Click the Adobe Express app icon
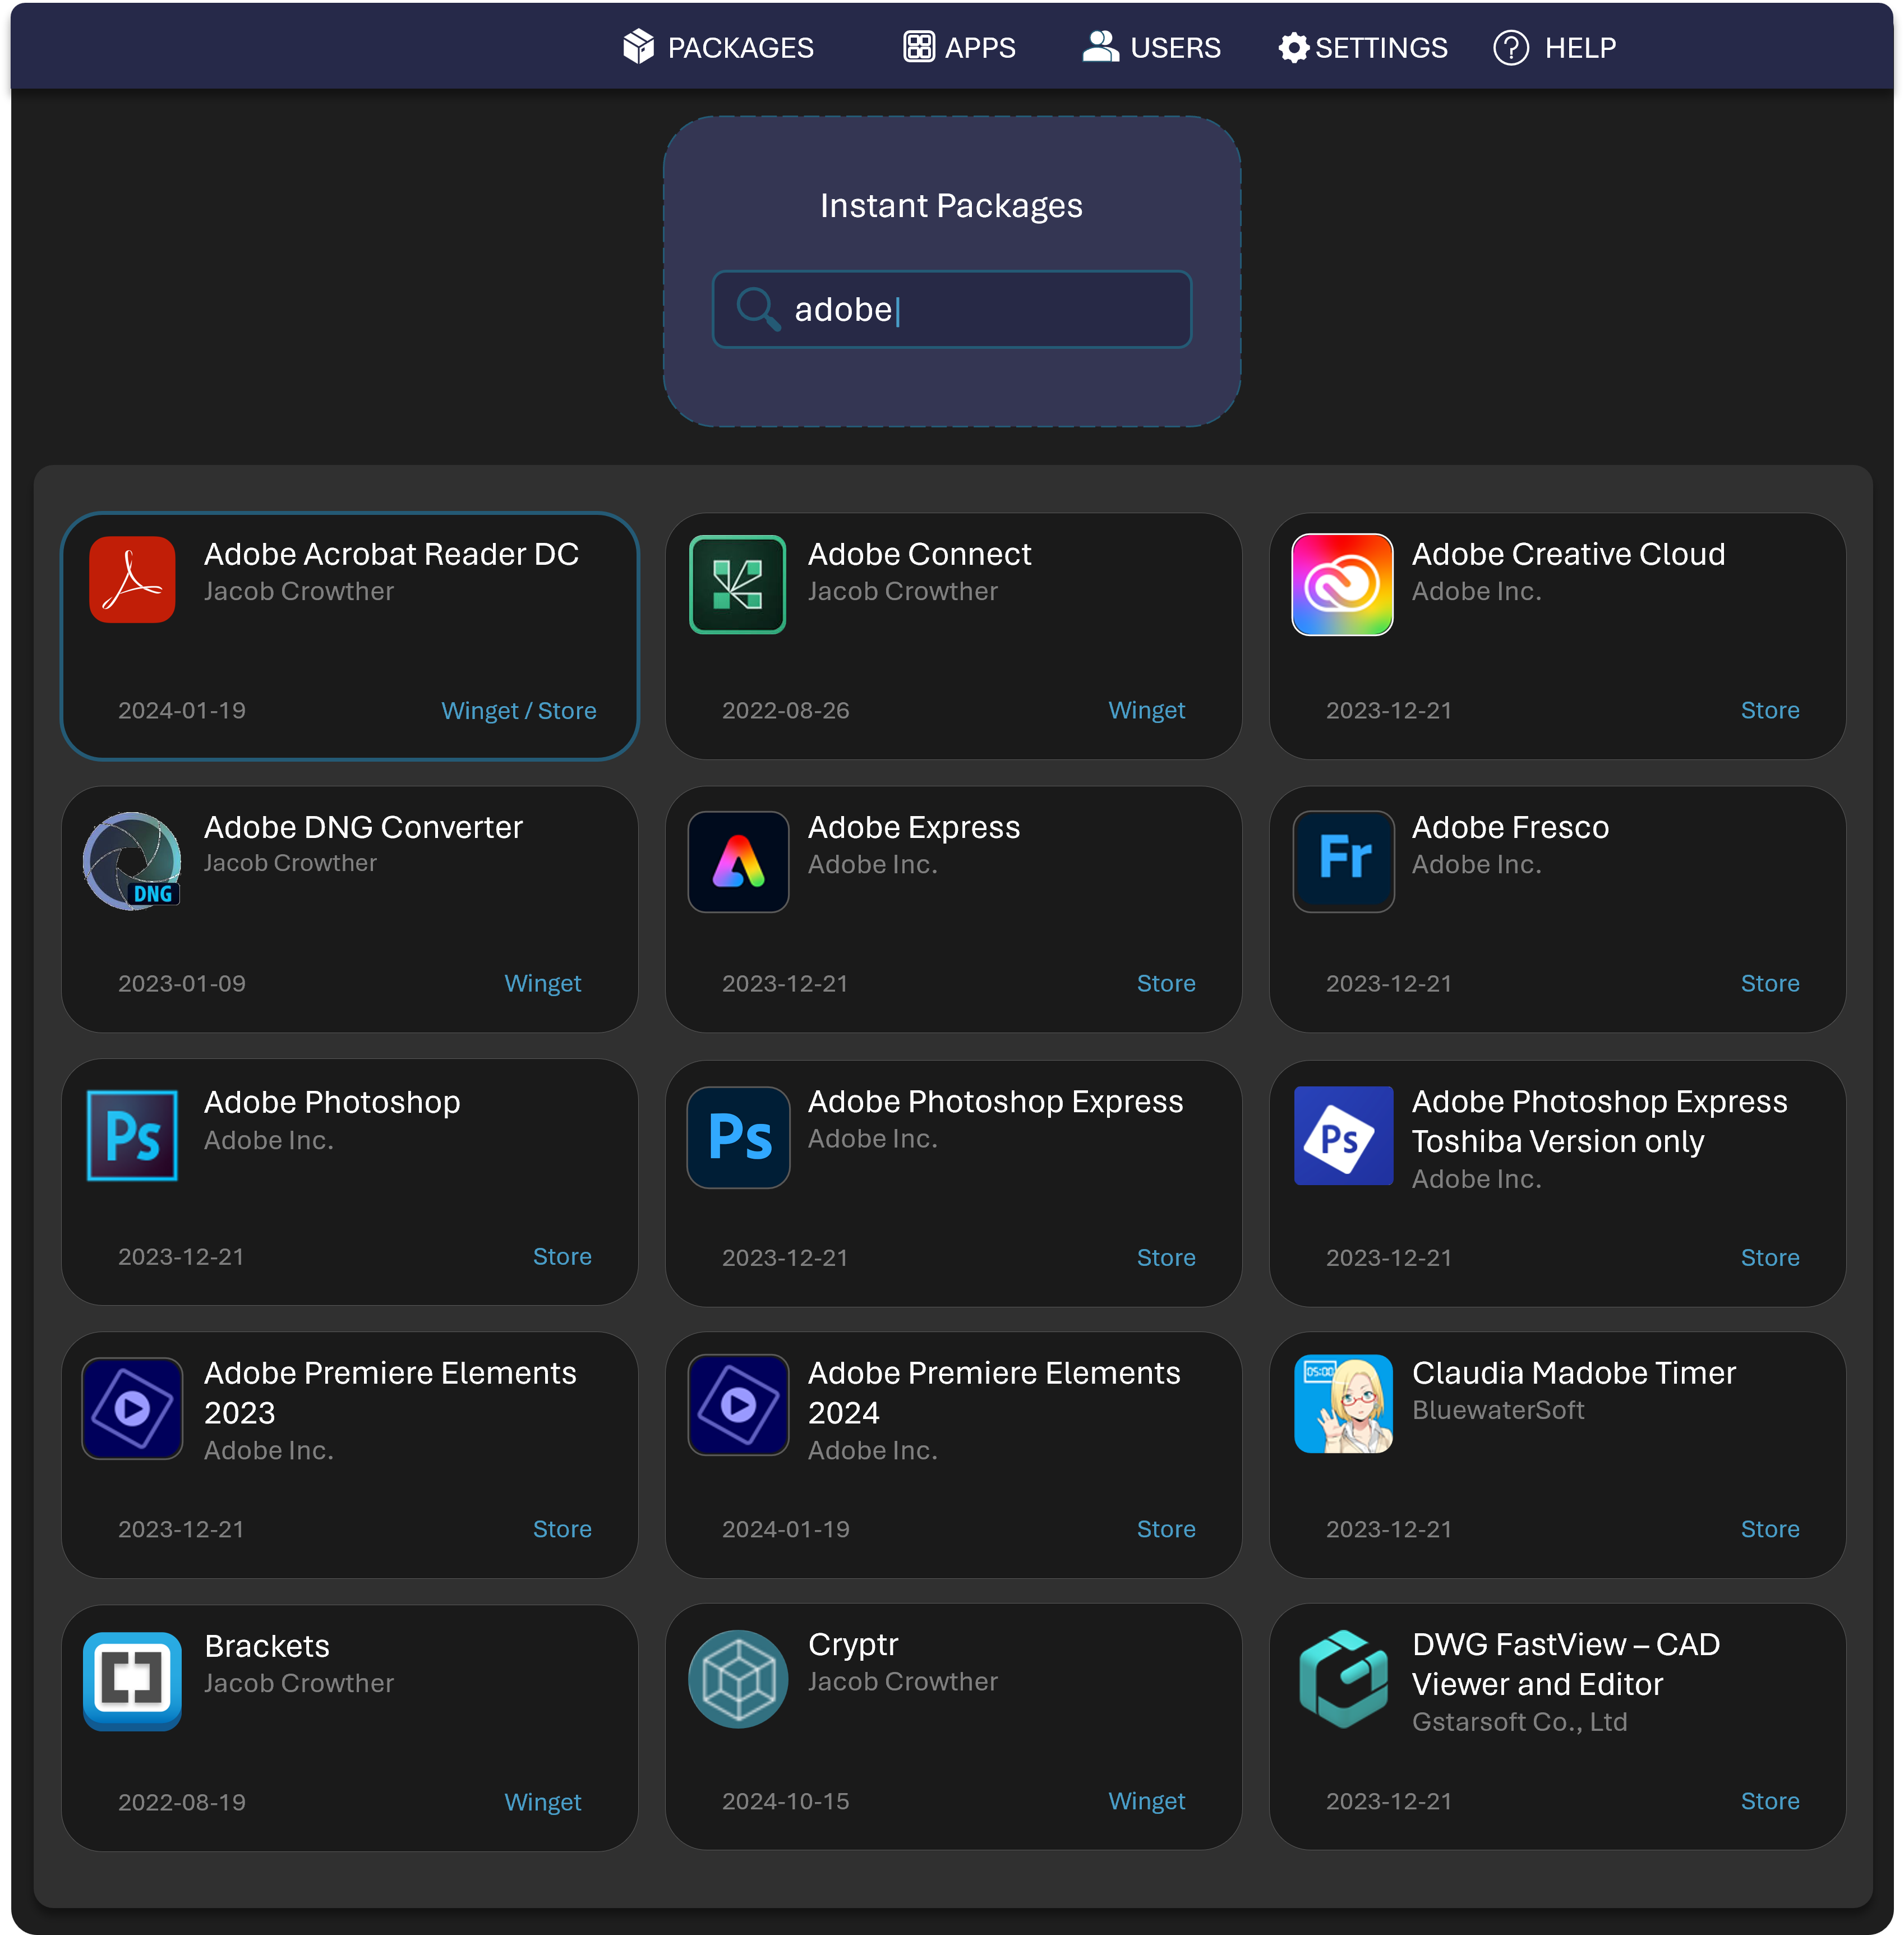Screen dimensions: 1904x1935 click(738, 861)
